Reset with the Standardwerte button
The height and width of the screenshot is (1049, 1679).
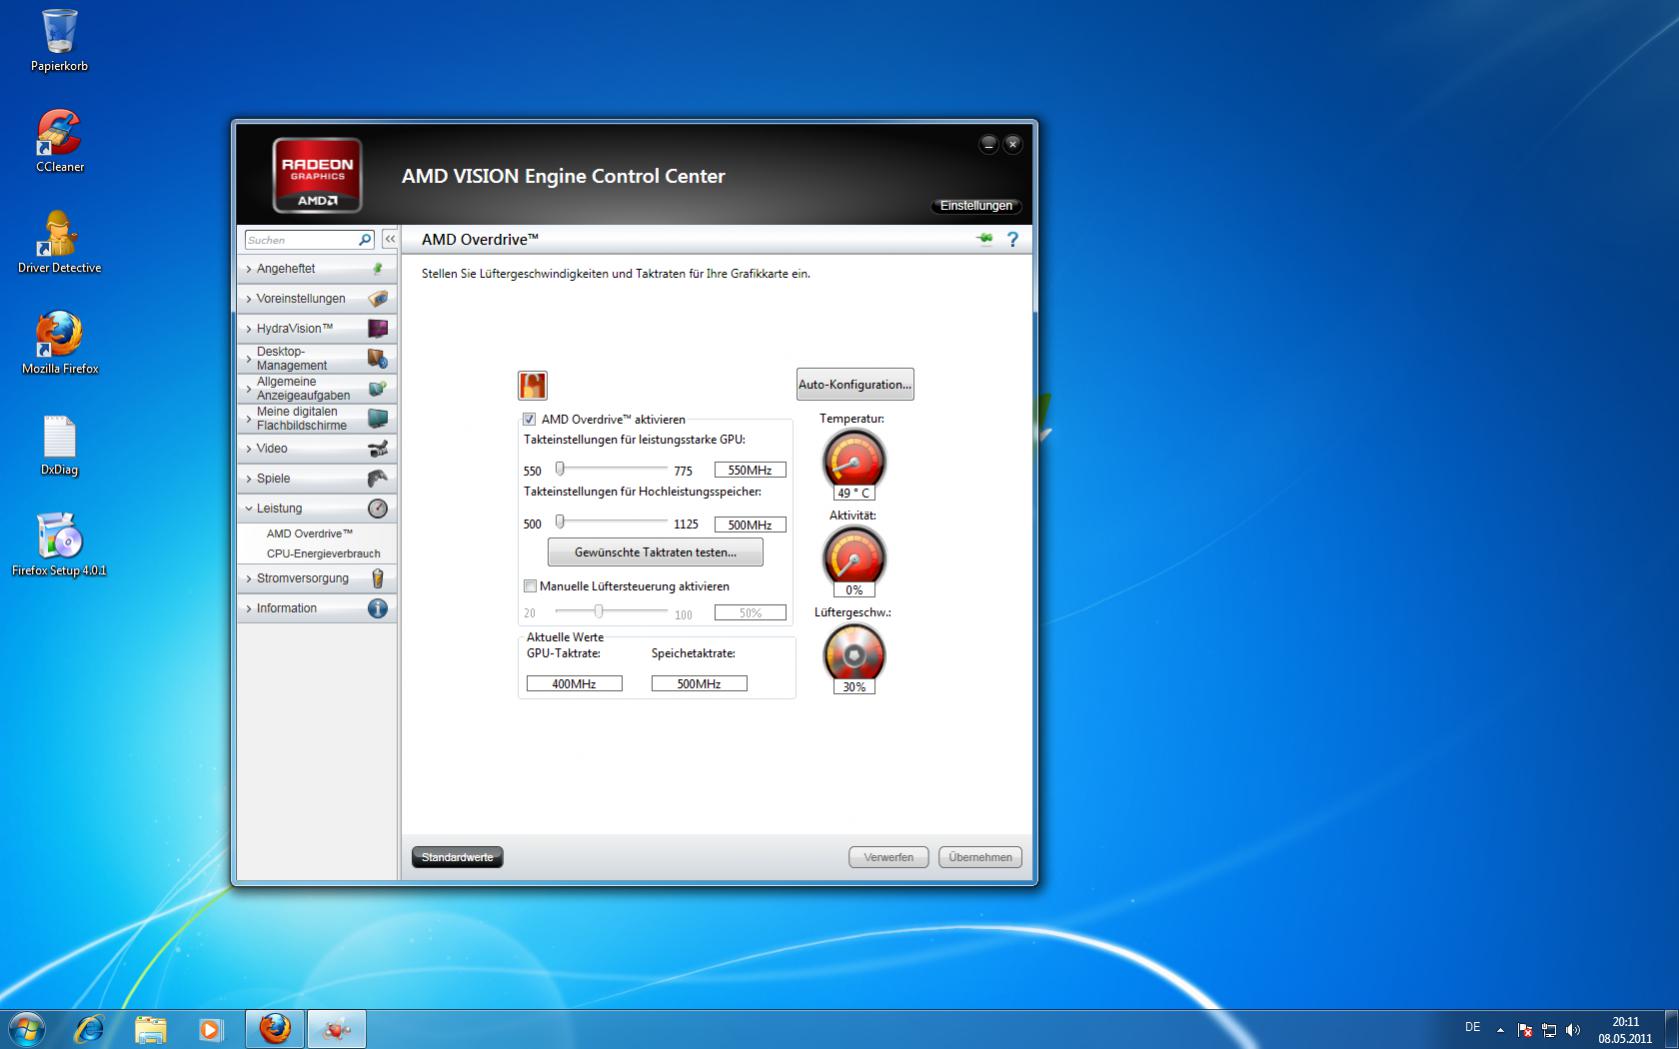(x=457, y=857)
